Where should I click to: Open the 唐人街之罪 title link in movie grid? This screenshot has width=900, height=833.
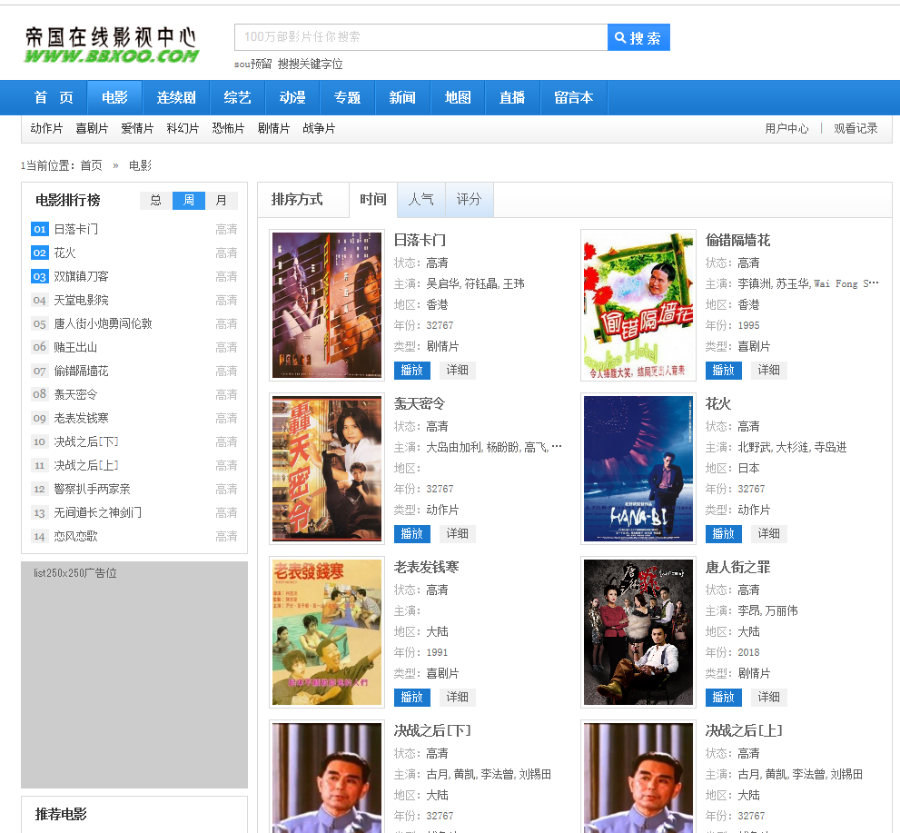click(x=738, y=567)
